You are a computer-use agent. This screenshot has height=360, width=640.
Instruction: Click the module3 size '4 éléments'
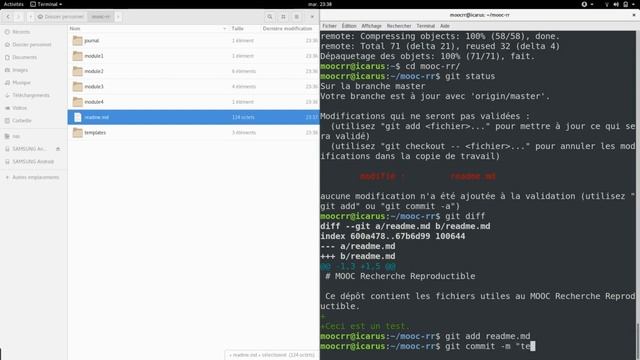pyautogui.click(x=244, y=87)
